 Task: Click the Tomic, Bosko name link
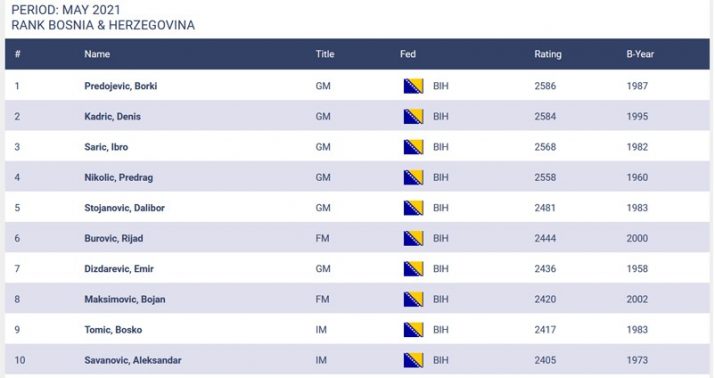click(x=113, y=330)
